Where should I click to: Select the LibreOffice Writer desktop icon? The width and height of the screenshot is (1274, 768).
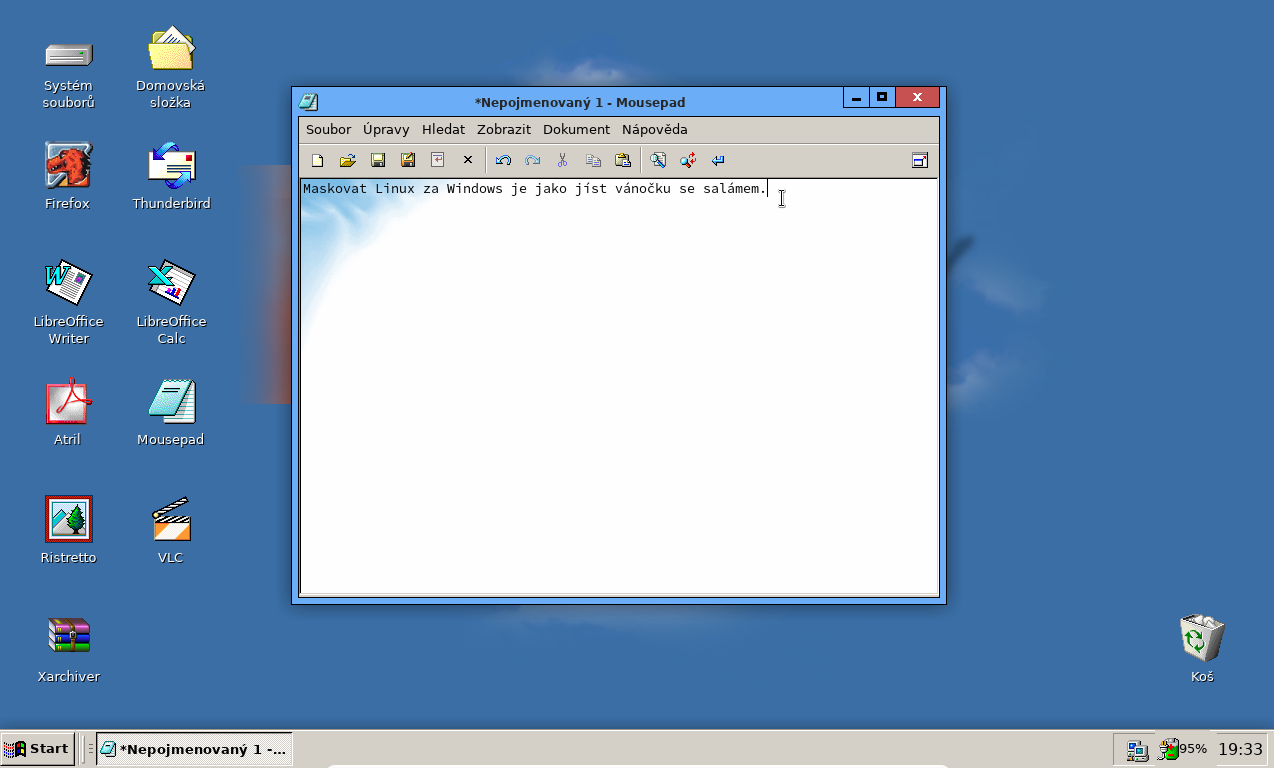tap(68, 302)
